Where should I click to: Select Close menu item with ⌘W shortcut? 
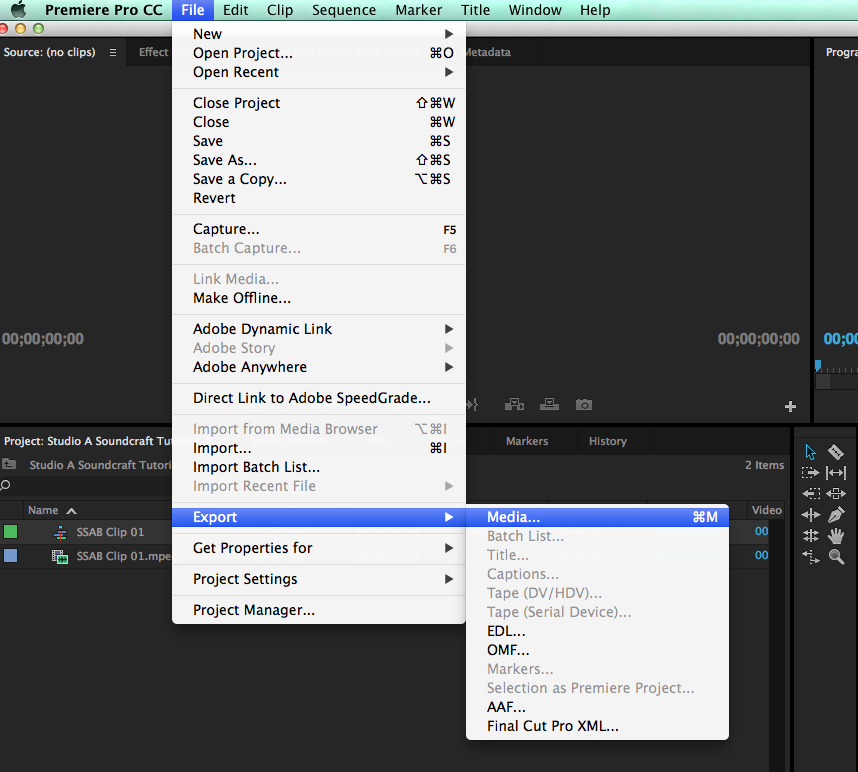click(x=318, y=122)
